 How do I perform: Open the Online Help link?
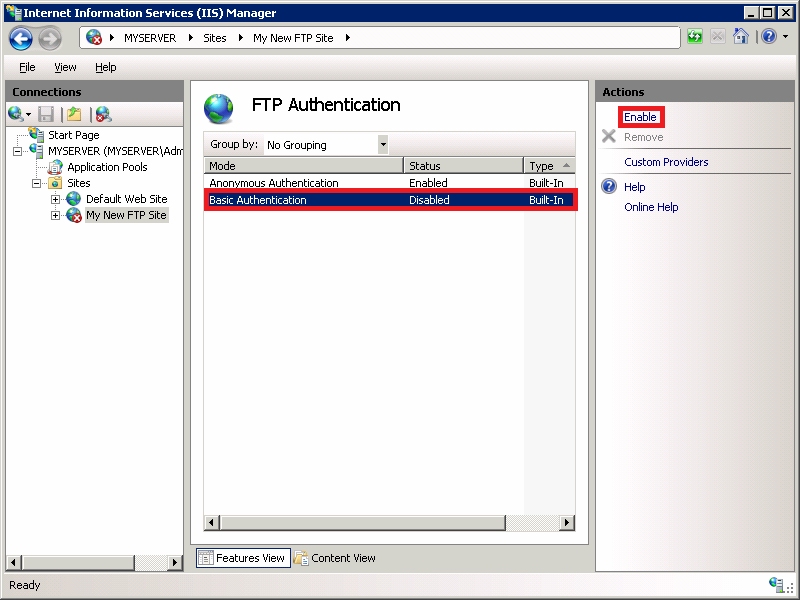coord(651,207)
